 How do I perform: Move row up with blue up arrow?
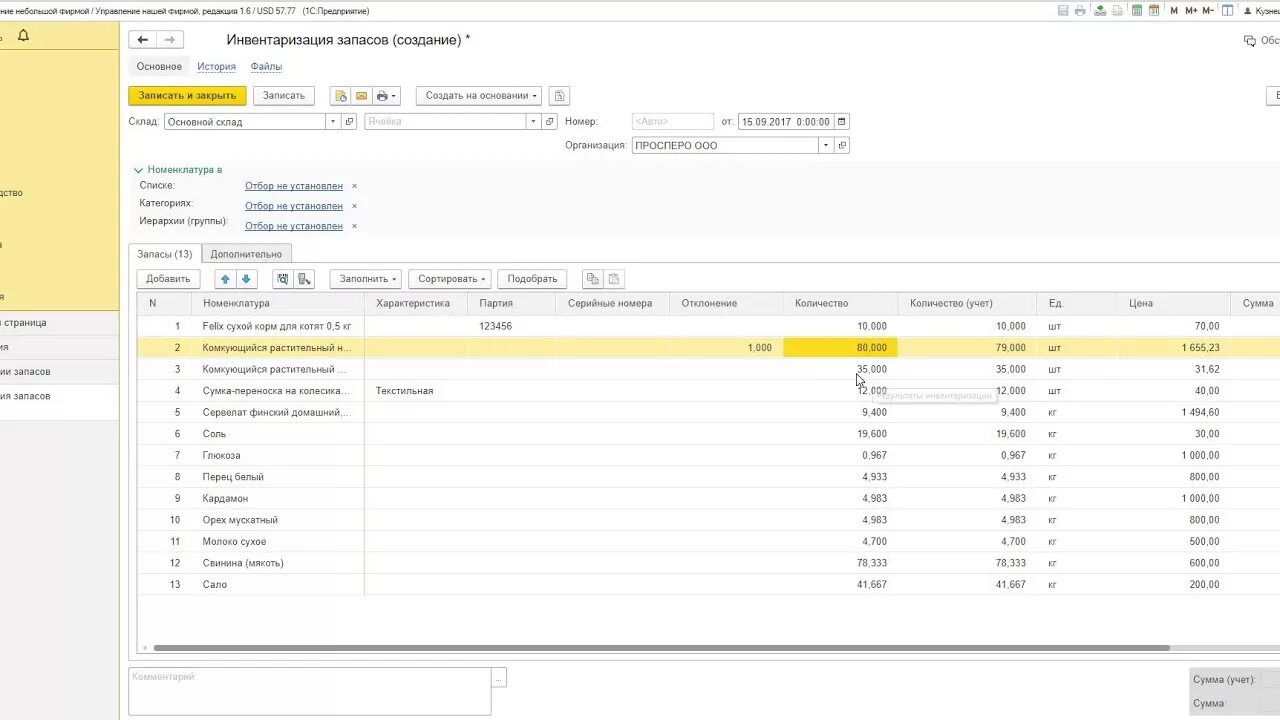tap(225, 279)
